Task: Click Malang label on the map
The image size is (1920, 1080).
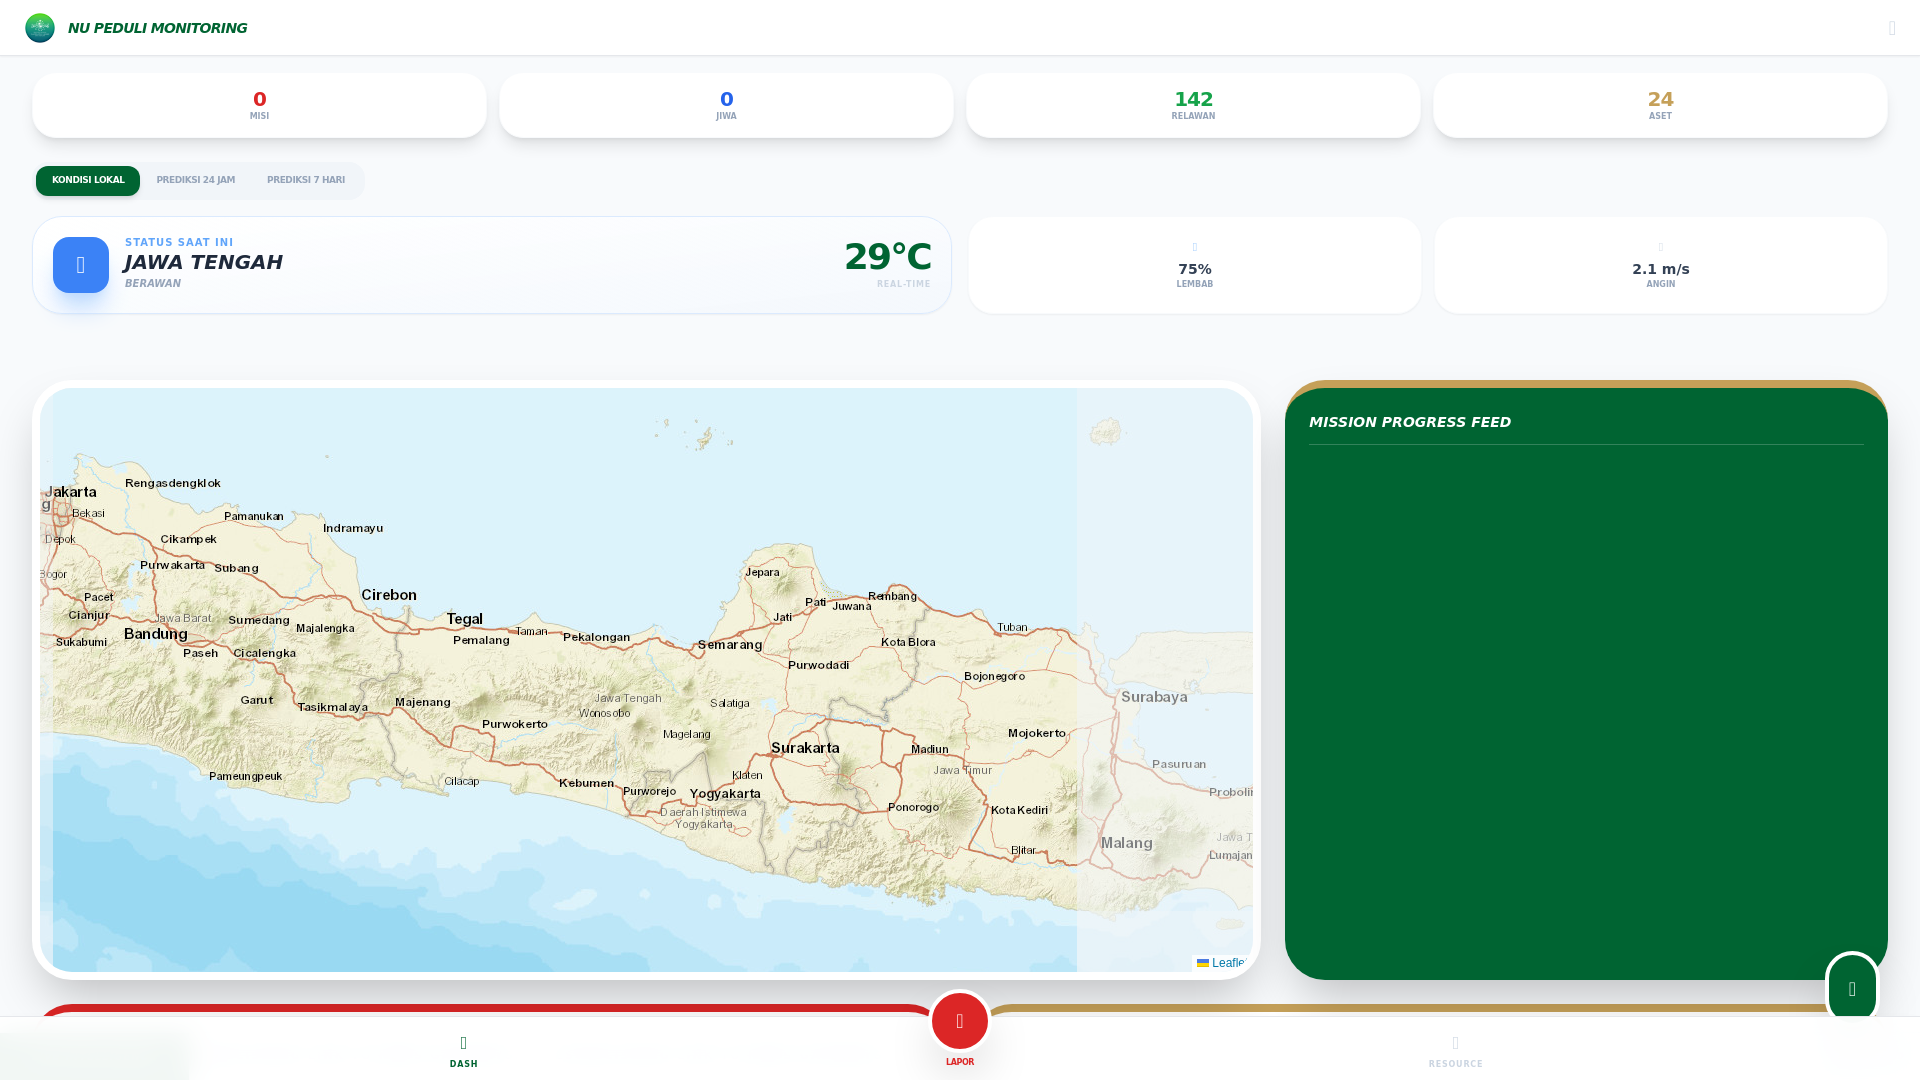Action: coord(1127,843)
